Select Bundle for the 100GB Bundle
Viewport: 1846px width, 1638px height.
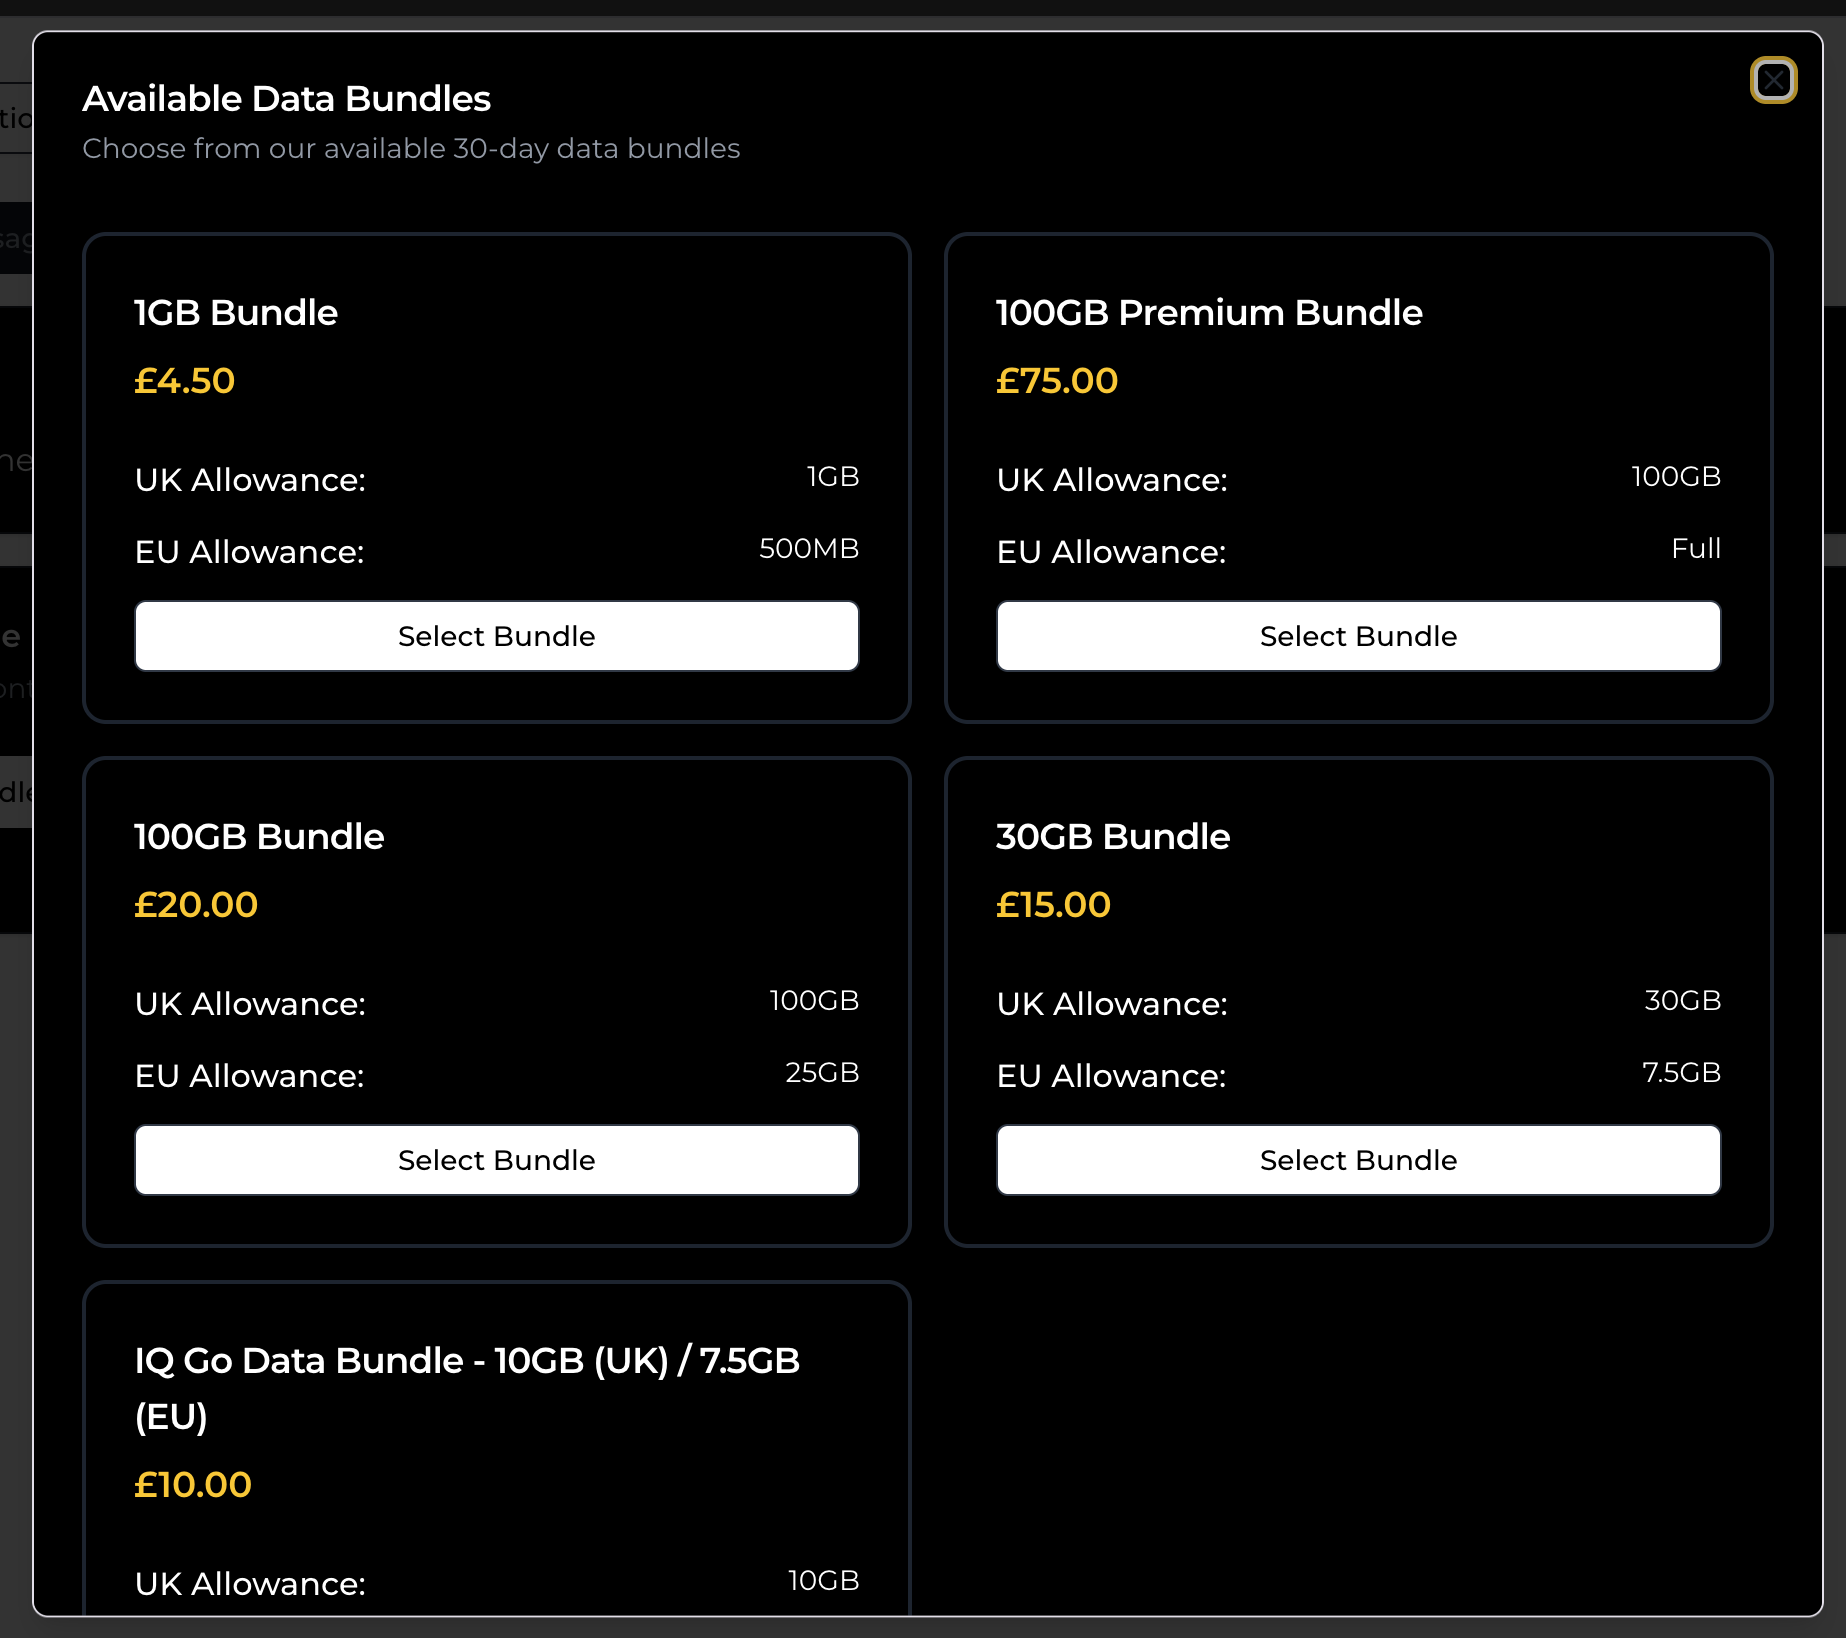coord(496,1160)
